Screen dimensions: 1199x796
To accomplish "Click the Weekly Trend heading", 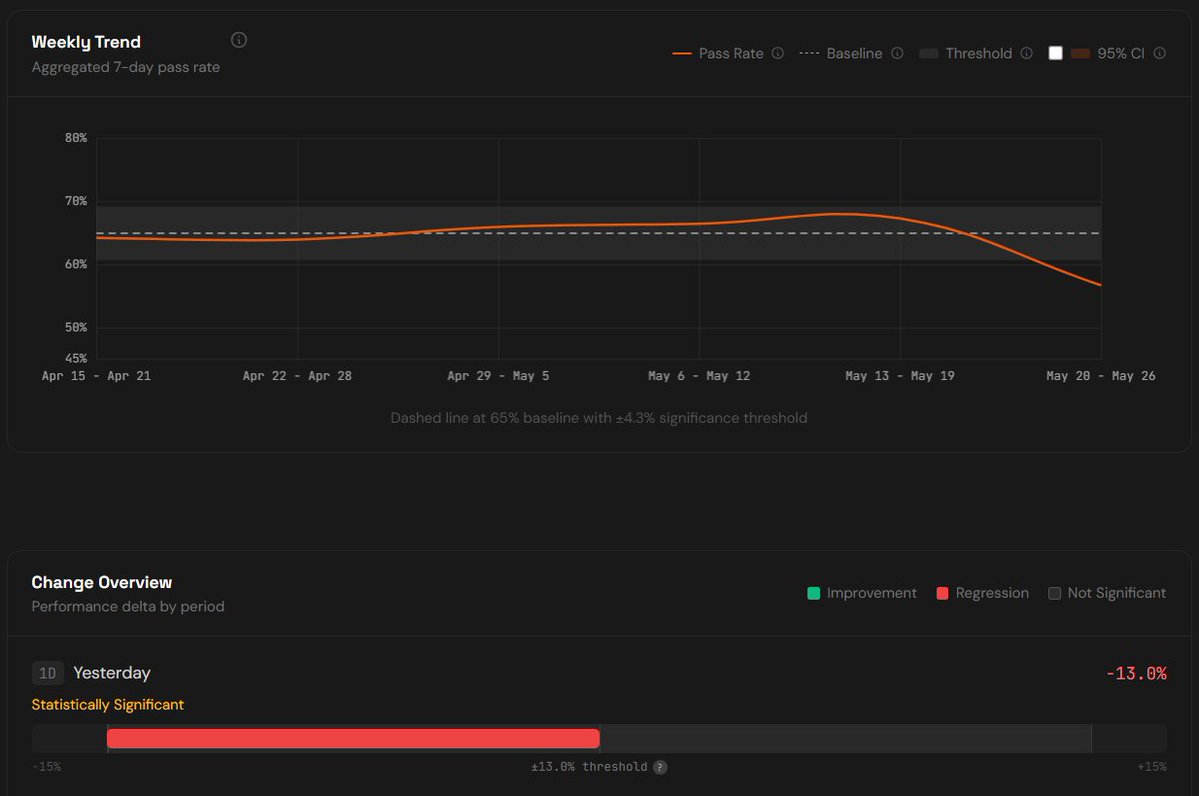I will click(x=86, y=42).
